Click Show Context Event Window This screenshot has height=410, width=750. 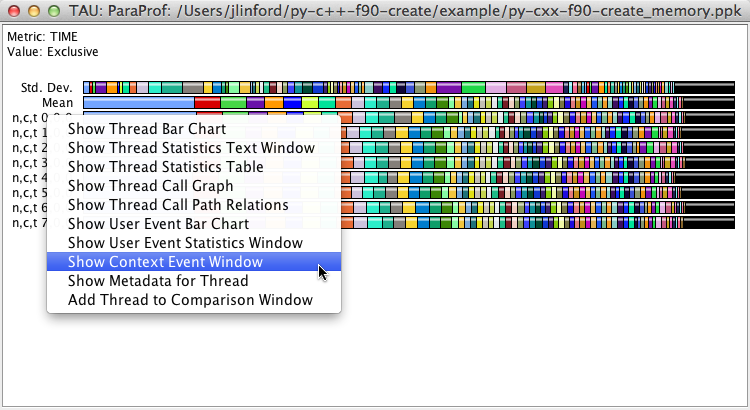pos(165,262)
